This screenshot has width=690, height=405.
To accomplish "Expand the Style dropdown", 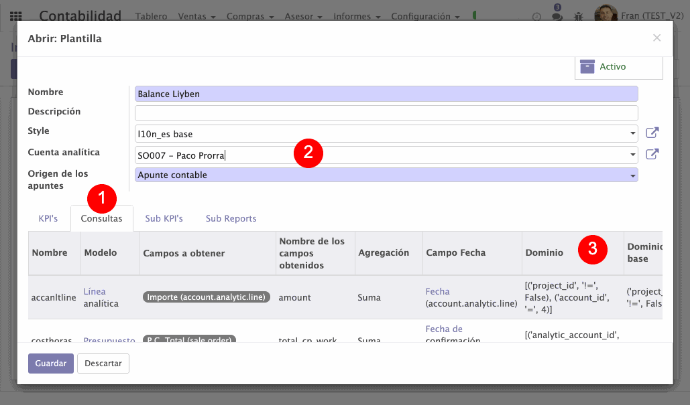I will (x=633, y=133).
